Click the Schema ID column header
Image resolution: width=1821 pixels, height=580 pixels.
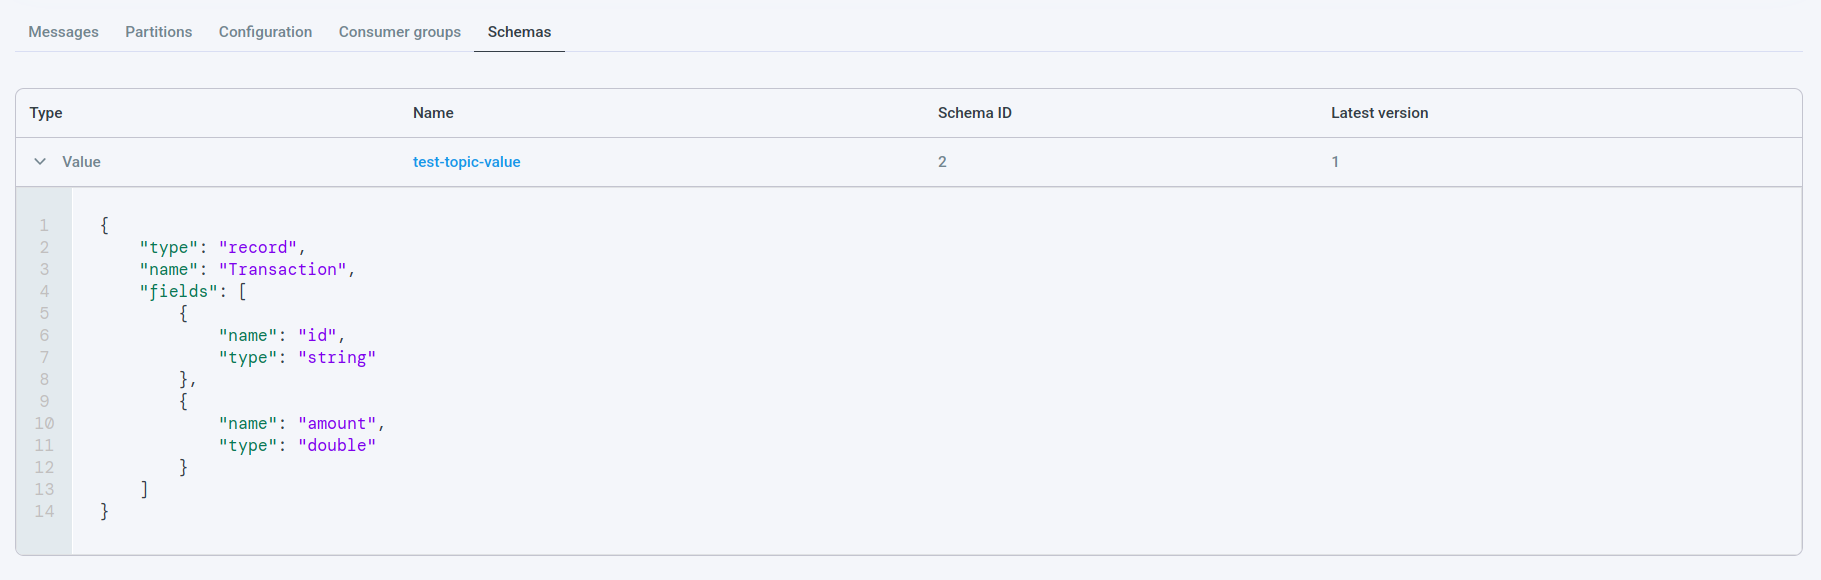point(974,113)
